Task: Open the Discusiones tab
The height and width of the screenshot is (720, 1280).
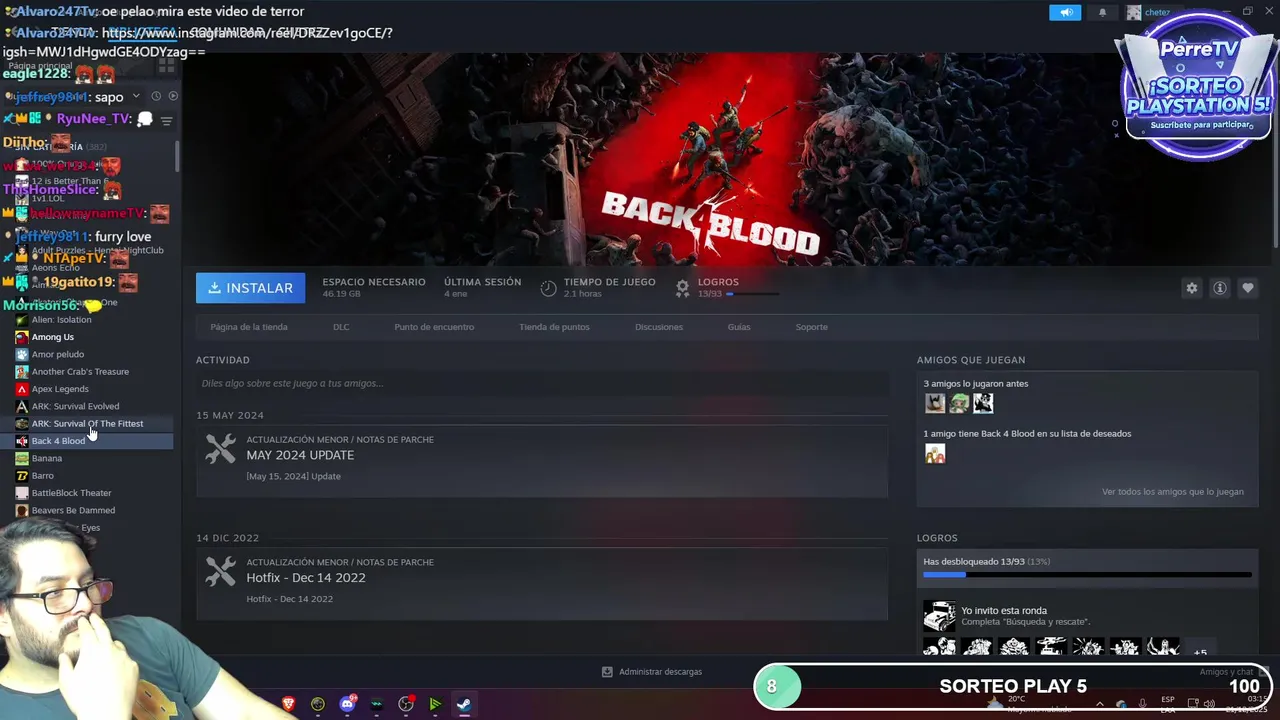Action: coord(659,327)
